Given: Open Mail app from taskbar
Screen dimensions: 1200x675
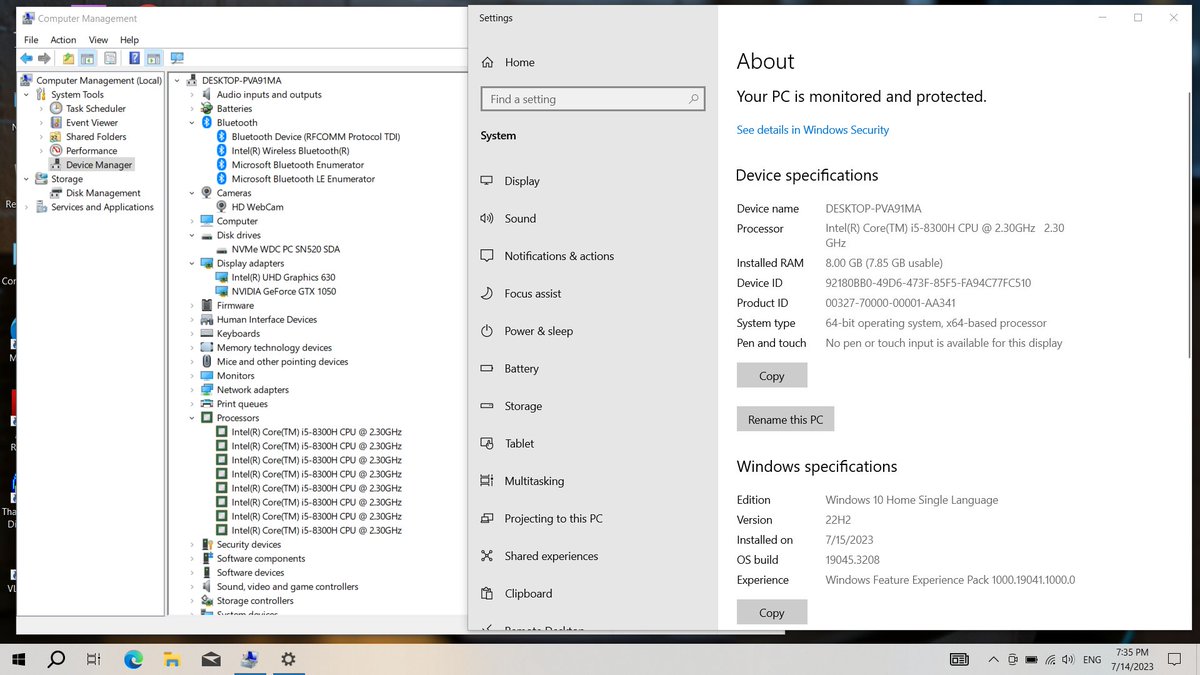Looking at the screenshot, I should [x=211, y=659].
